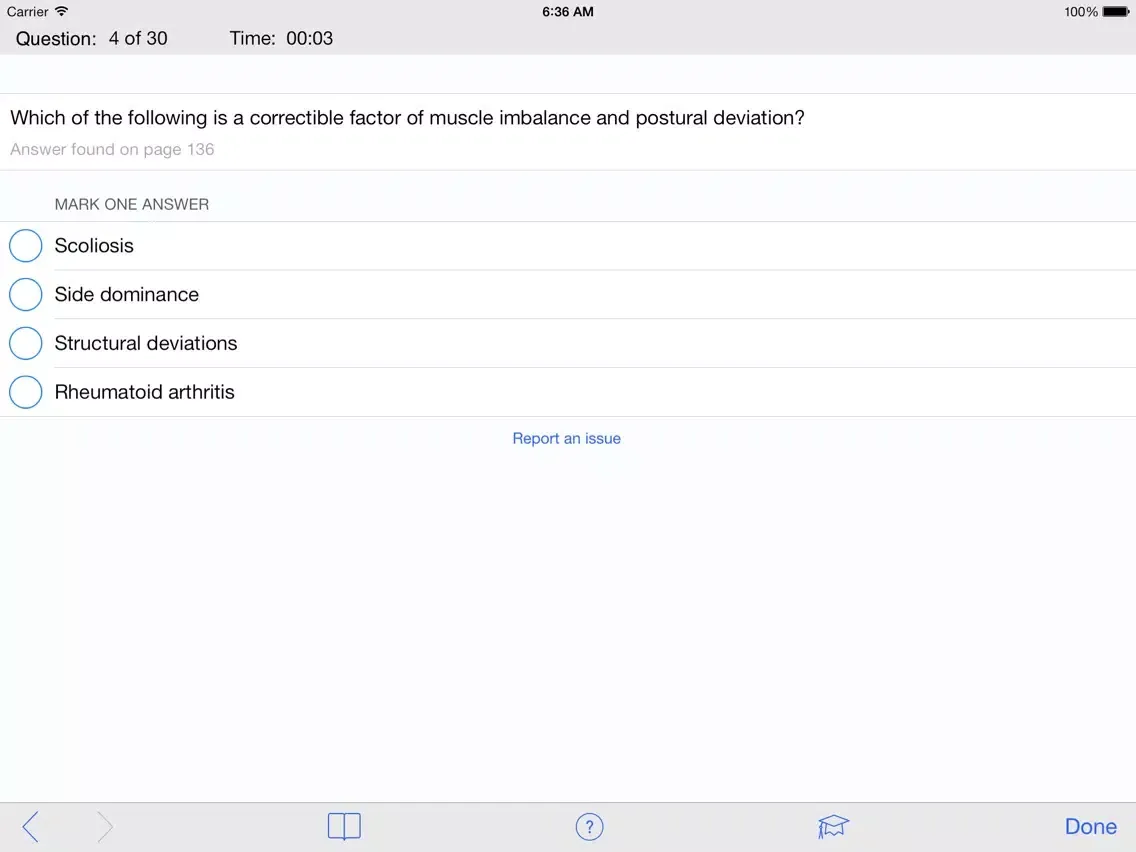Go back to the previous question arrow
This screenshot has height=852, width=1136.
click(x=30, y=826)
